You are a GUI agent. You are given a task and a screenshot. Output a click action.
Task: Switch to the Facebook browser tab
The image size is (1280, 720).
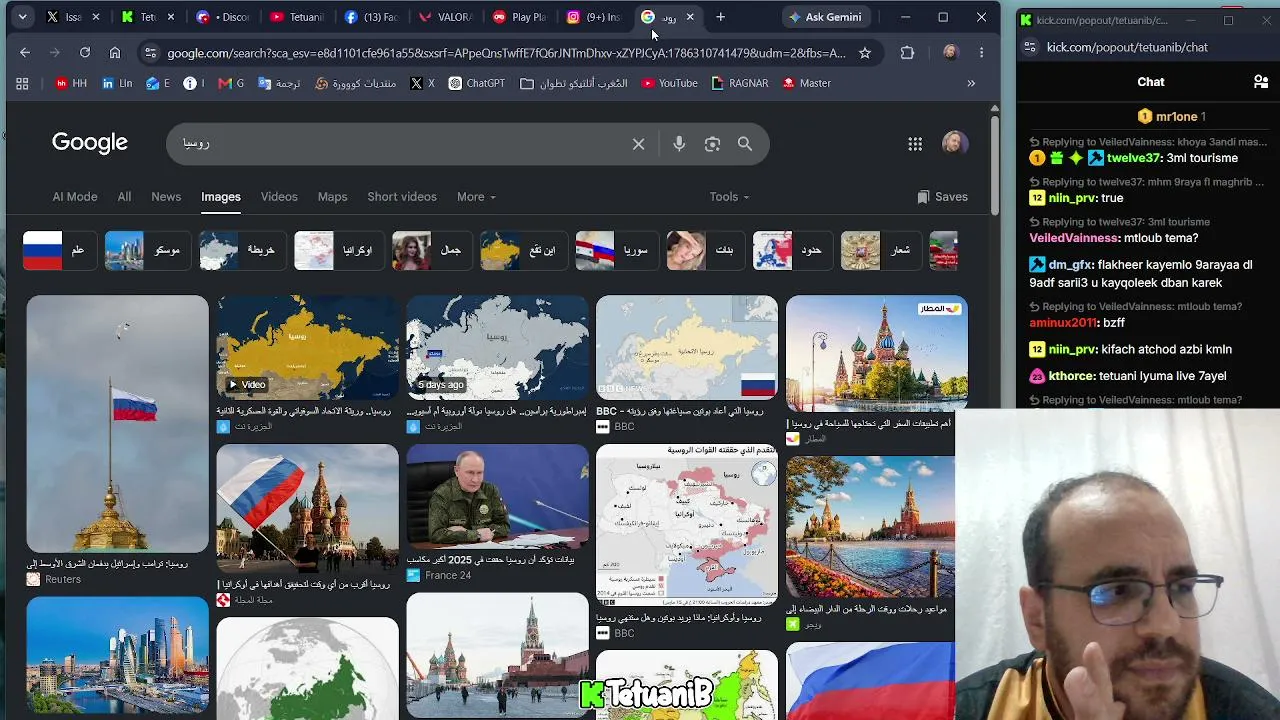[x=370, y=17]
